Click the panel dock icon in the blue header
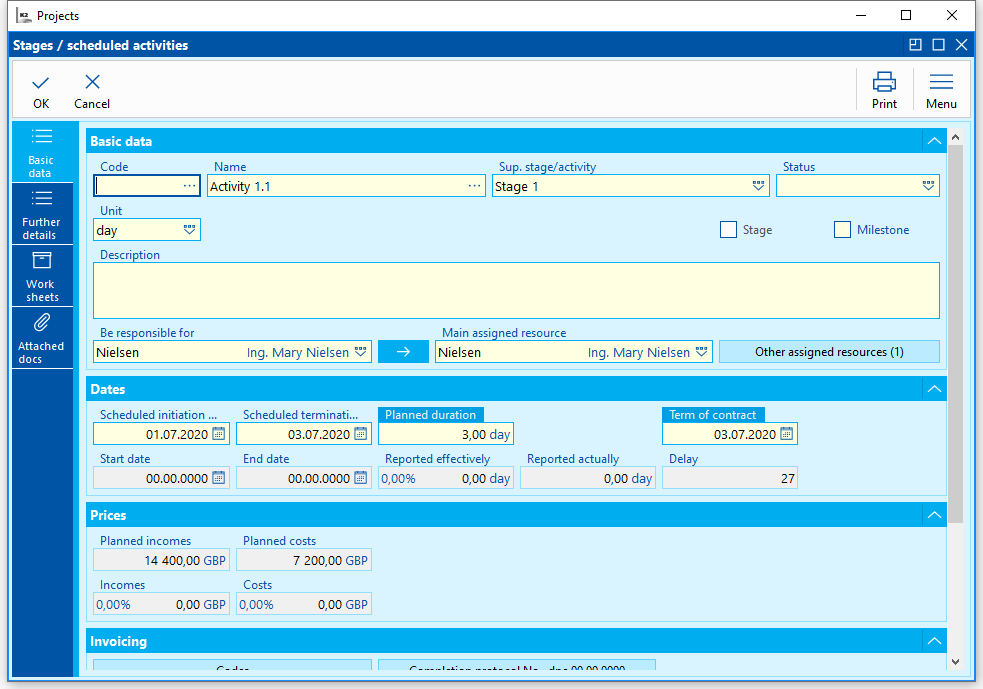The image size is (983, 689). pyautogui.click(x=915, y=45)
